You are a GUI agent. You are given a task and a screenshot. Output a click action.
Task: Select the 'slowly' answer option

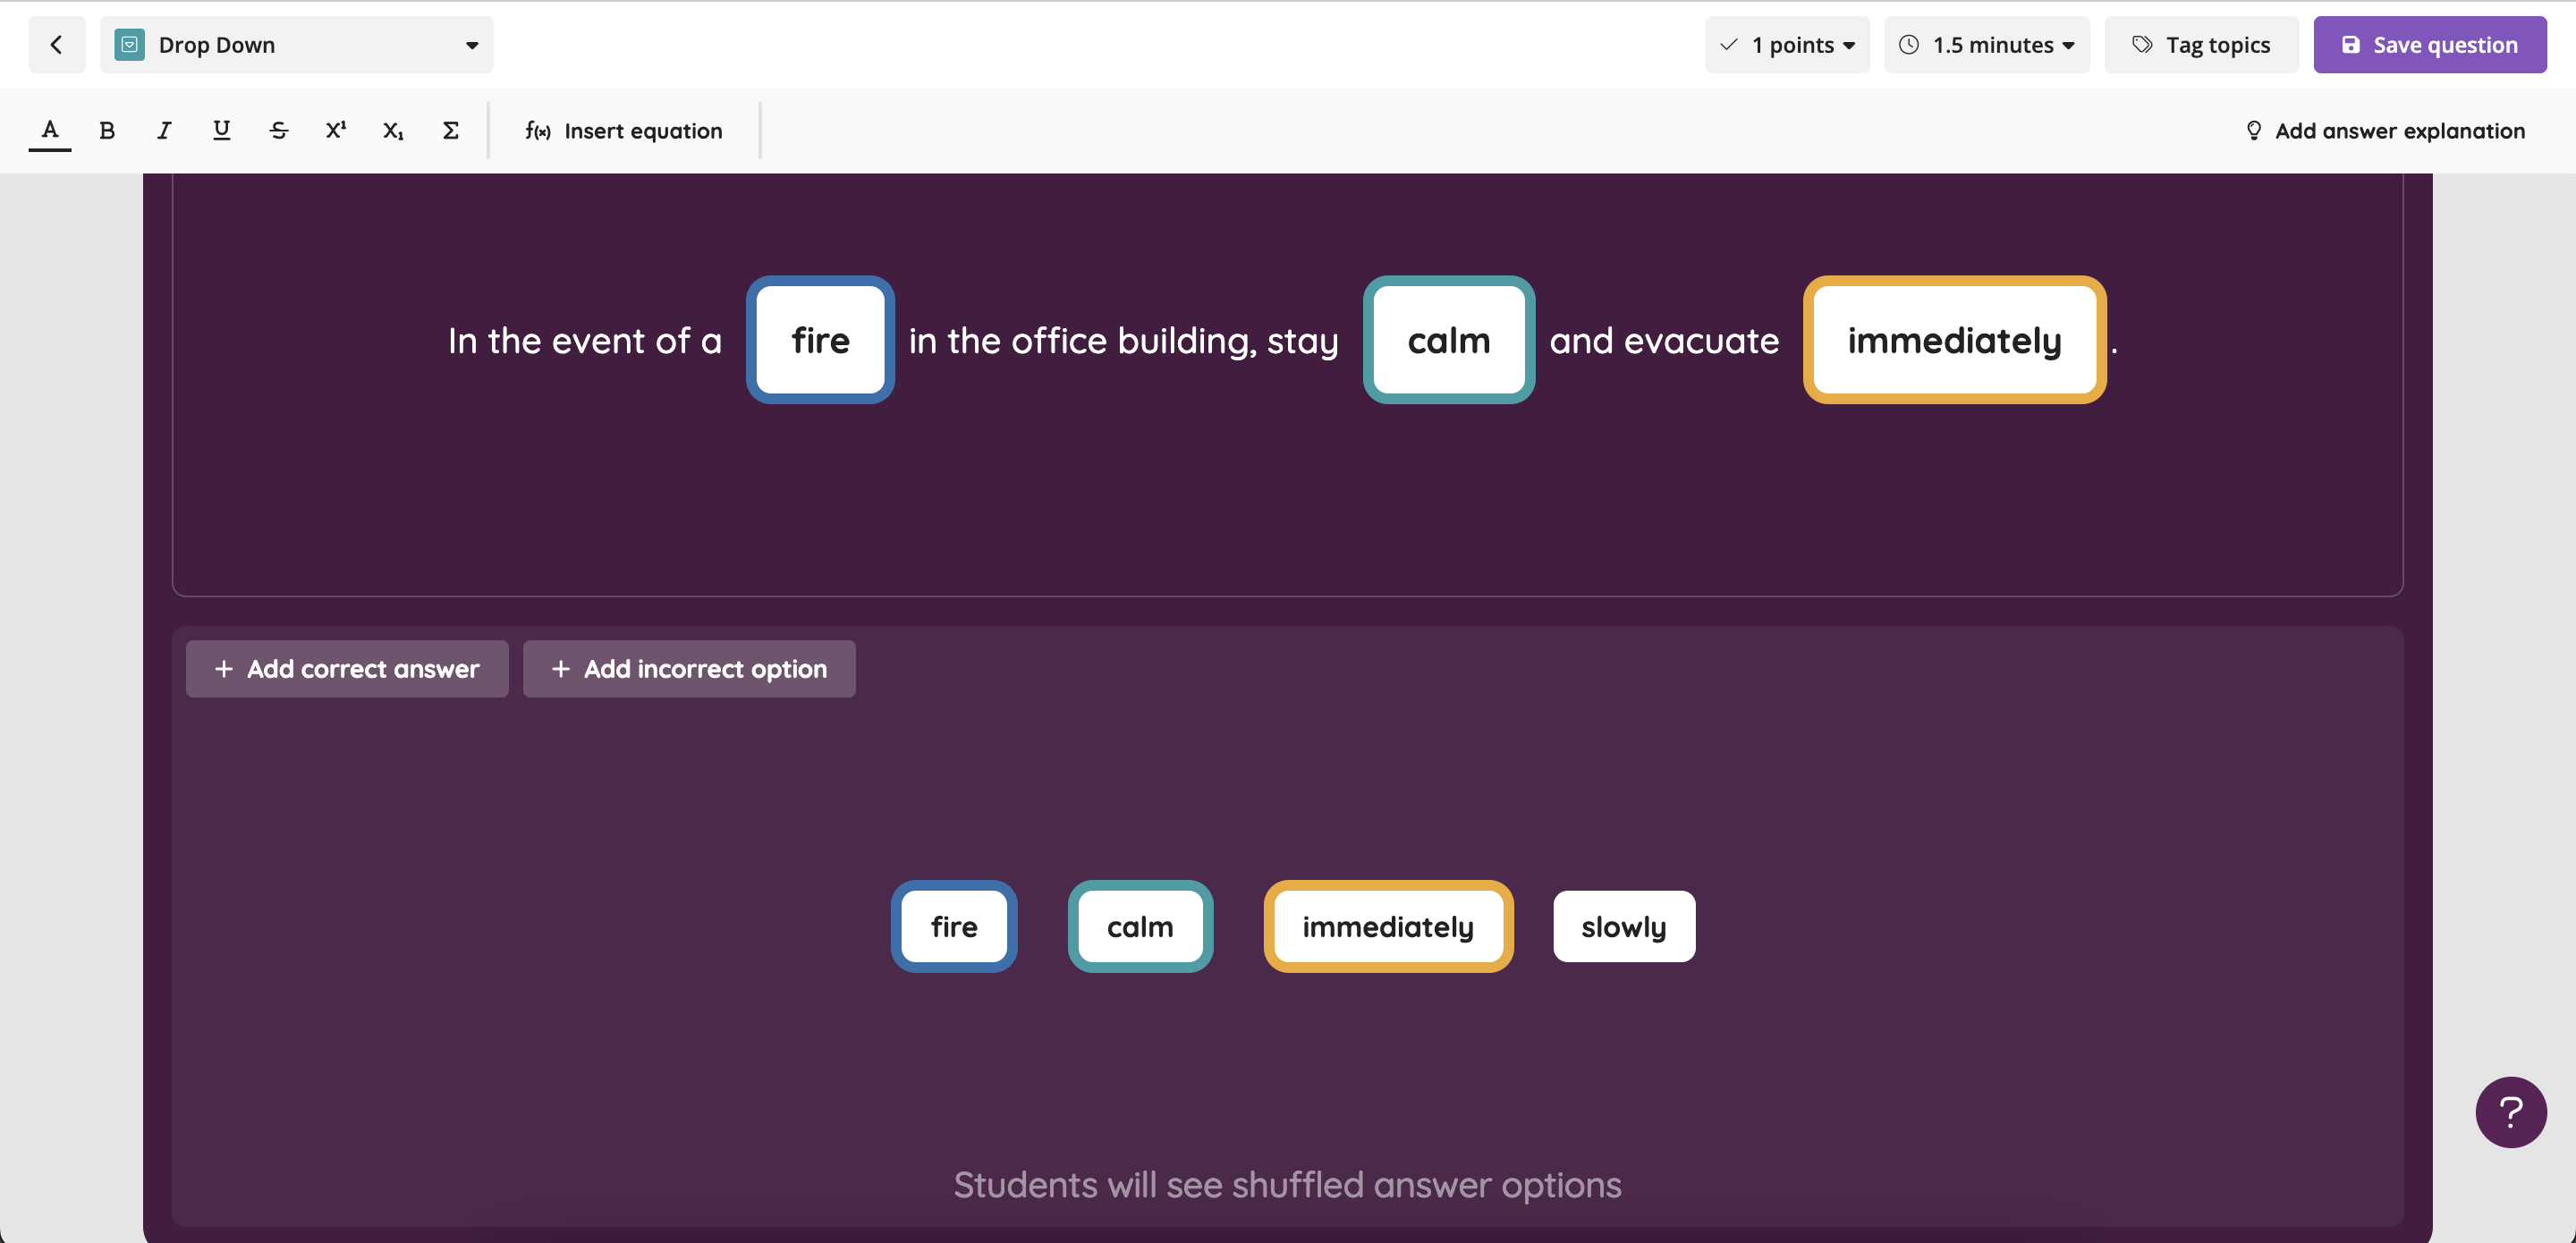[x=1623, y=926]
